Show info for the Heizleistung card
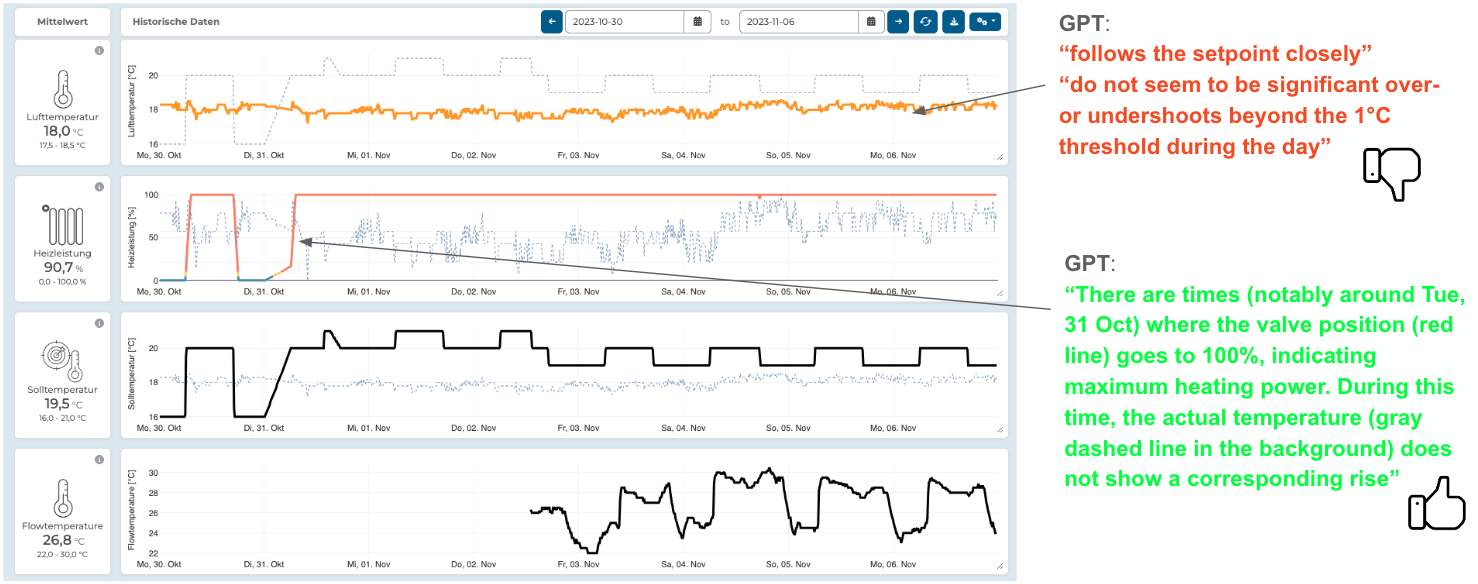This screenshot has height=584, width=1478. [99, 187]
